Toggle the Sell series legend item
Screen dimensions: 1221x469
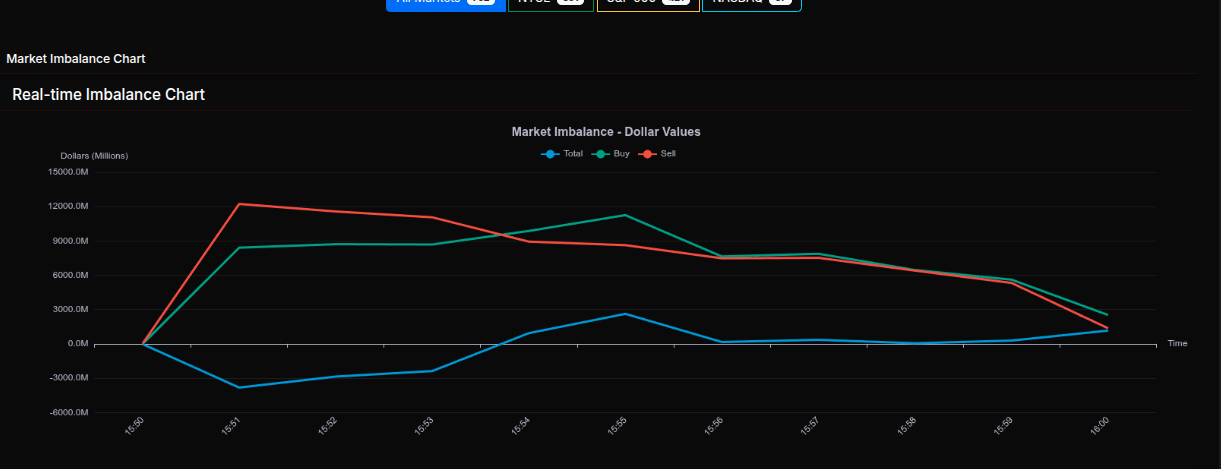(658, 154)
